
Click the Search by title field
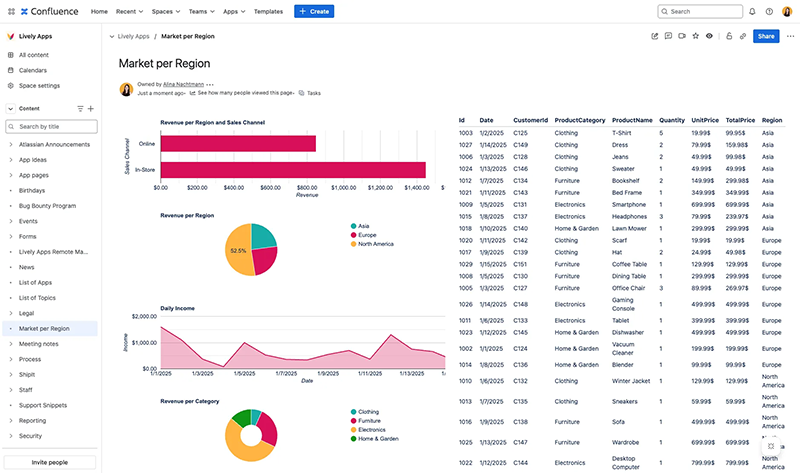coord(51,127)
